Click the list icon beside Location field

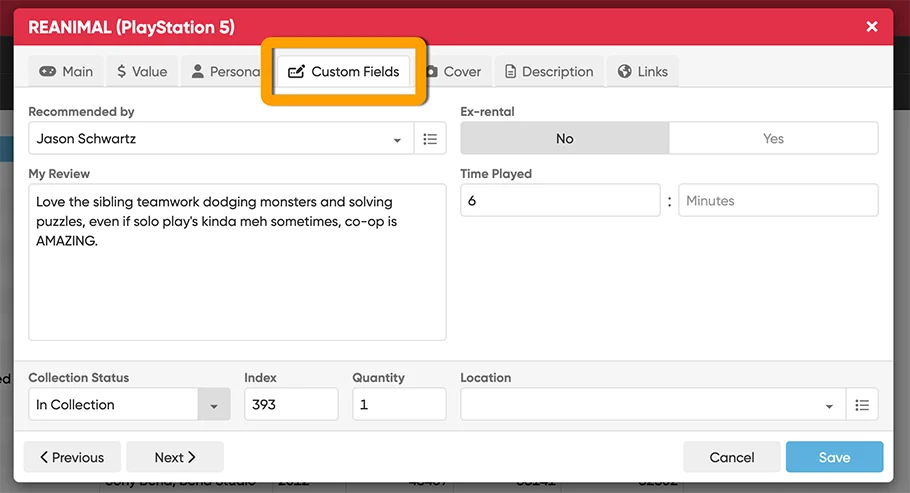862,405
